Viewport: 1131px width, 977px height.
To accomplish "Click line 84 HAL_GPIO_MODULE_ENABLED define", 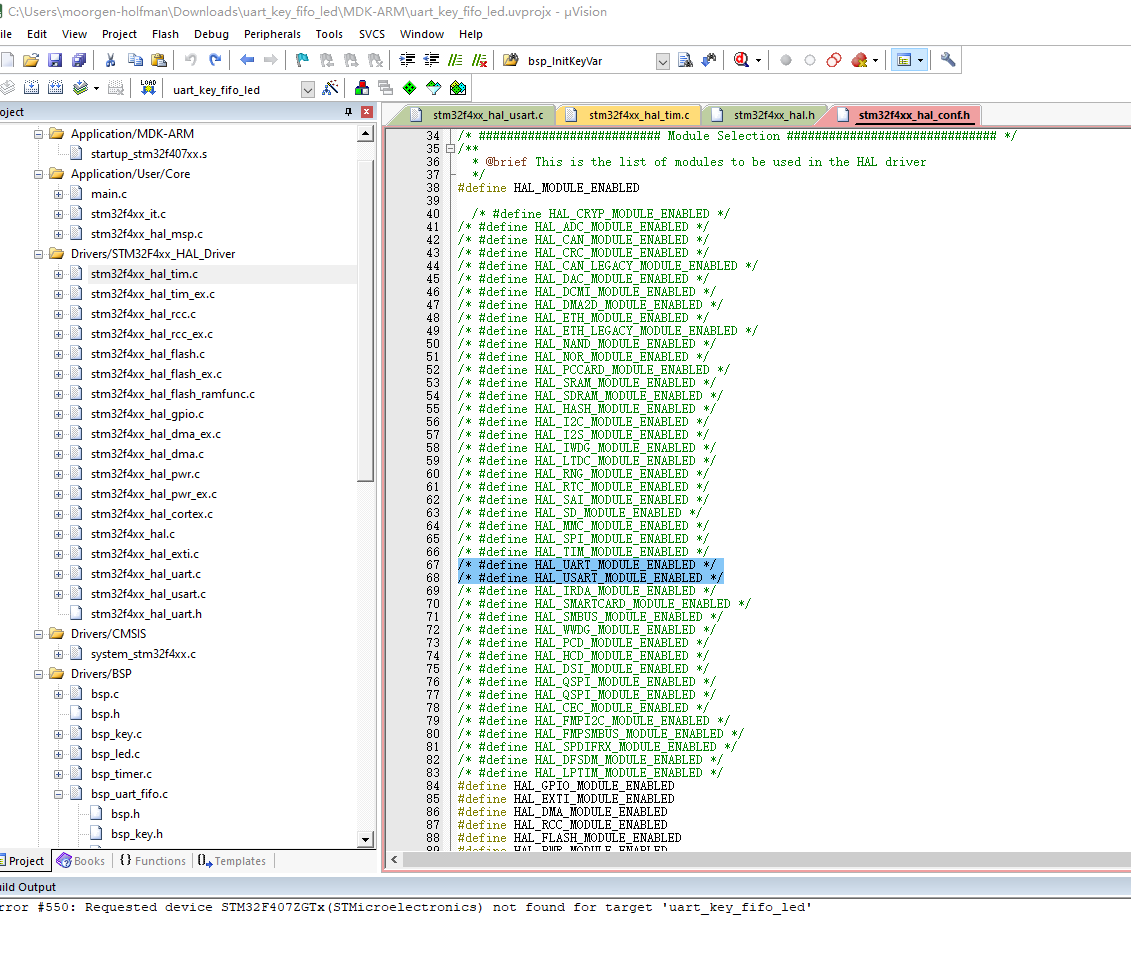I will click(566, 786).
